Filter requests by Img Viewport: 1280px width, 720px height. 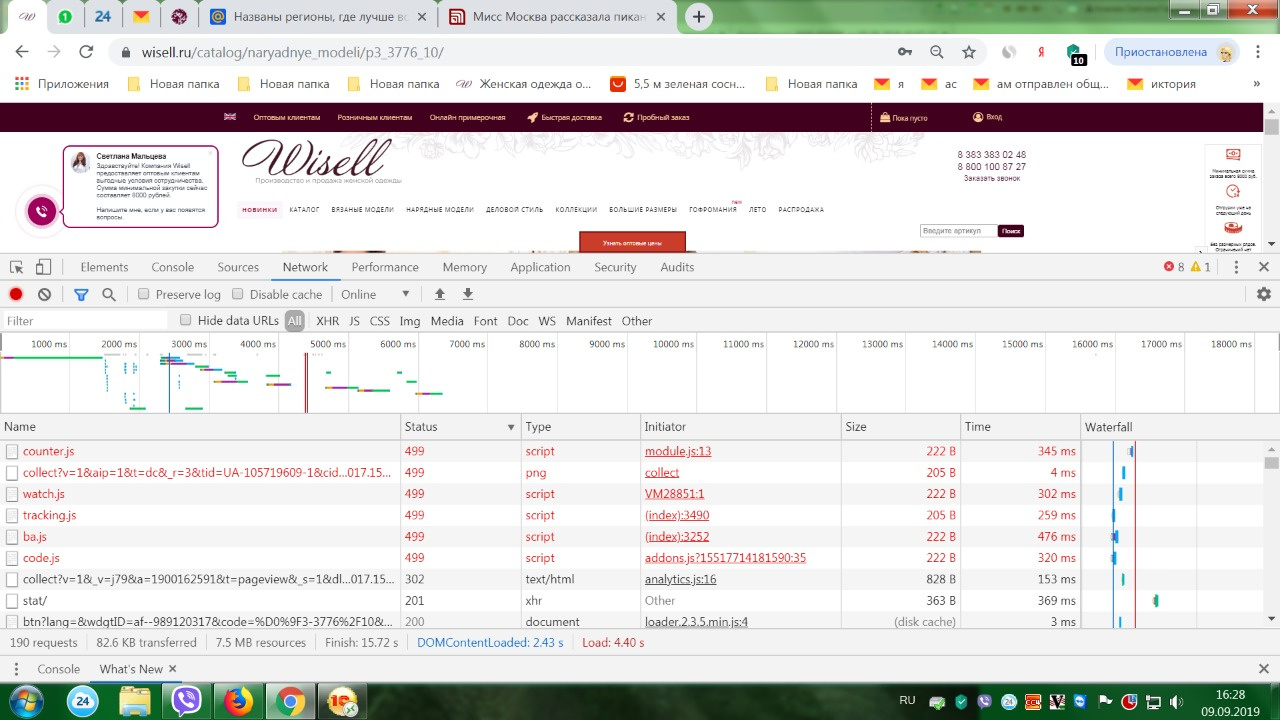pyautogui.click(x=410, y=321)
